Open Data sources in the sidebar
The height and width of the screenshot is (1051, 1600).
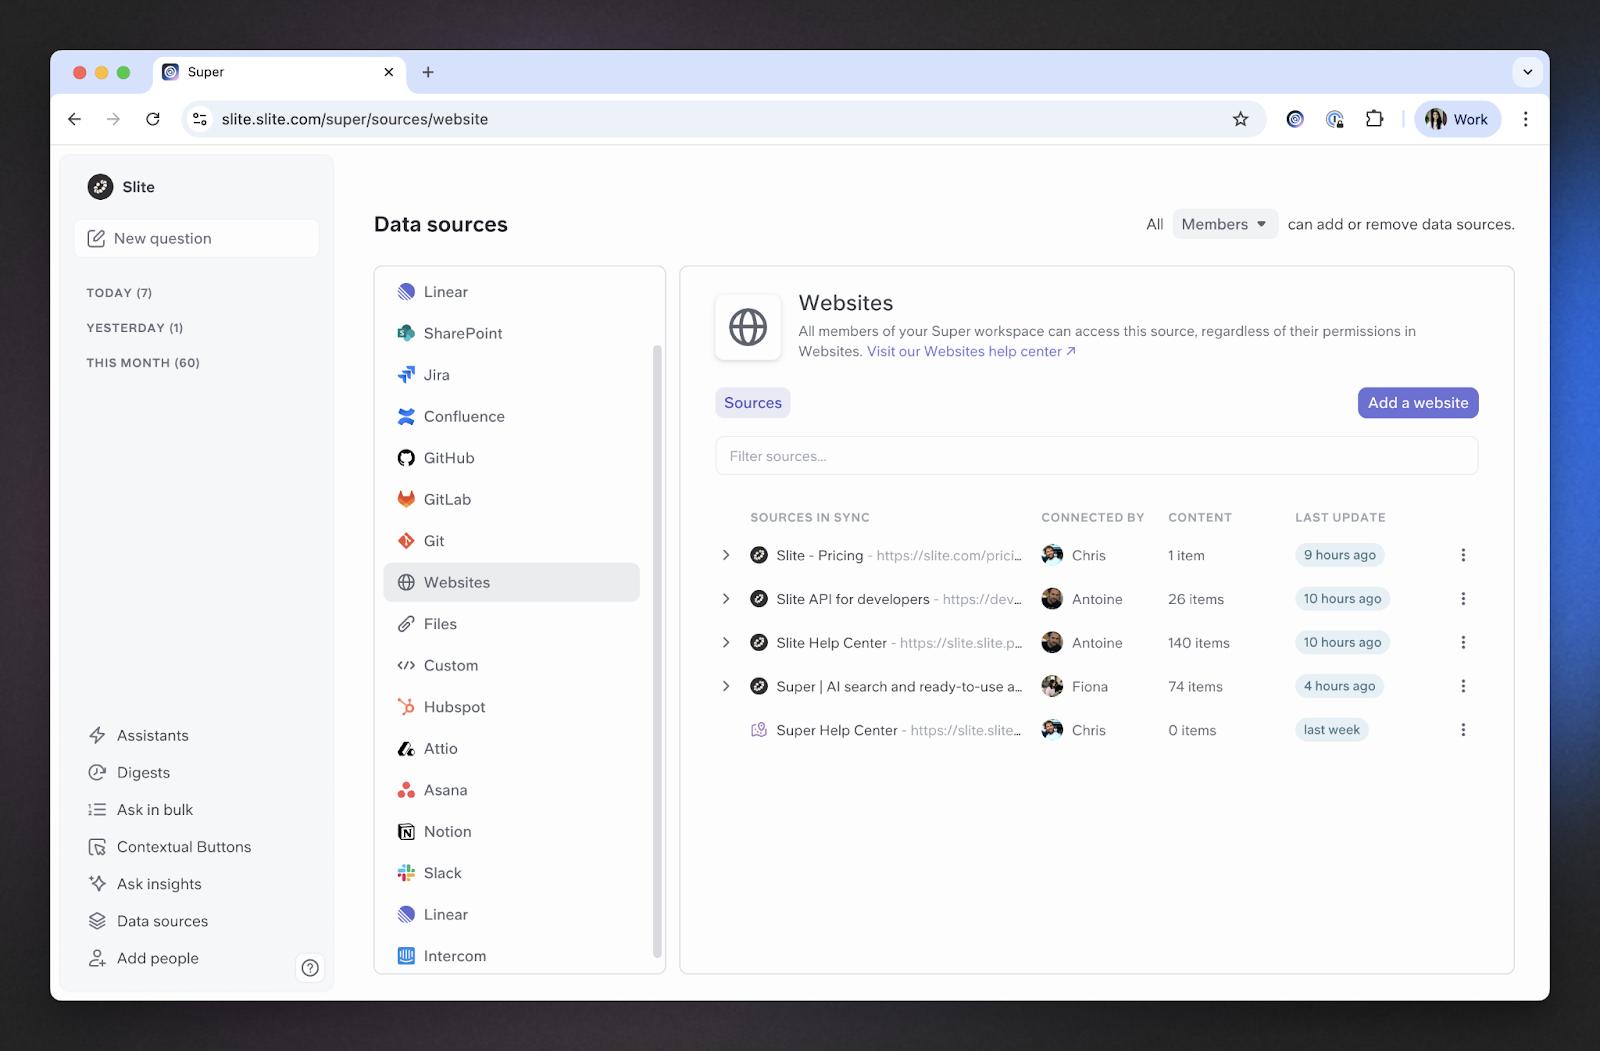tap(148, 921)
